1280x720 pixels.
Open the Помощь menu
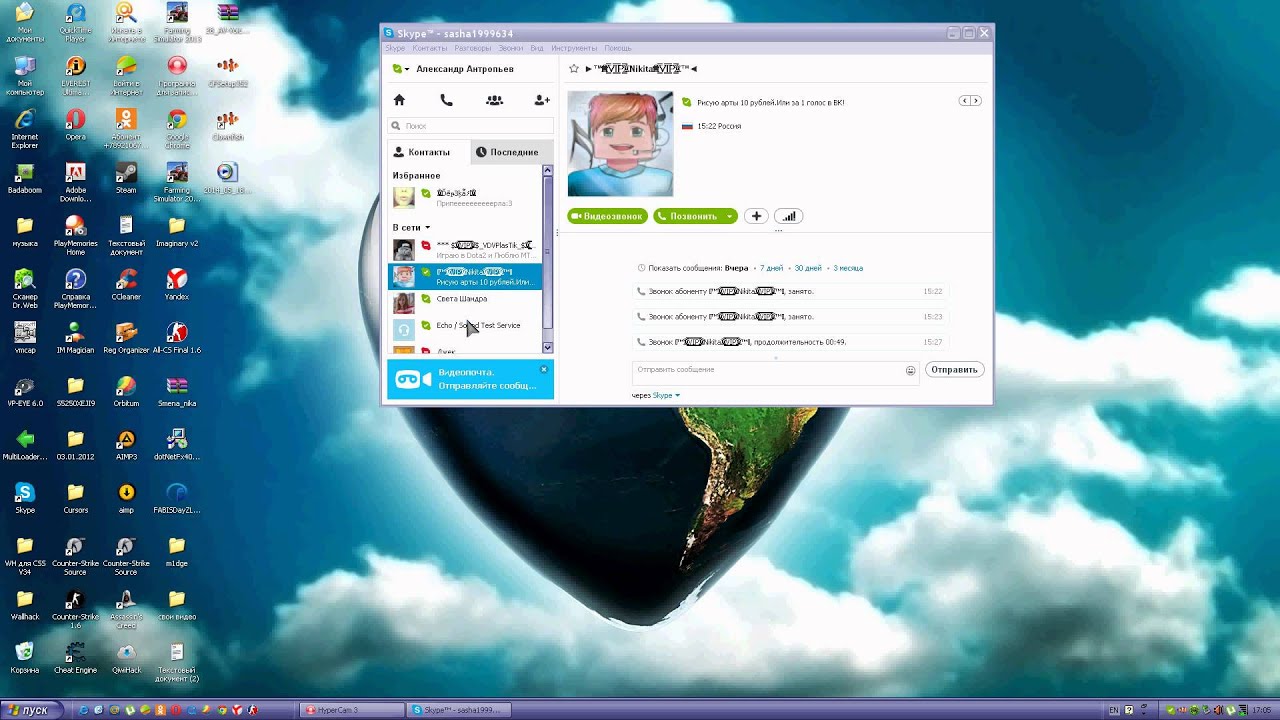(x=617, y=48)
